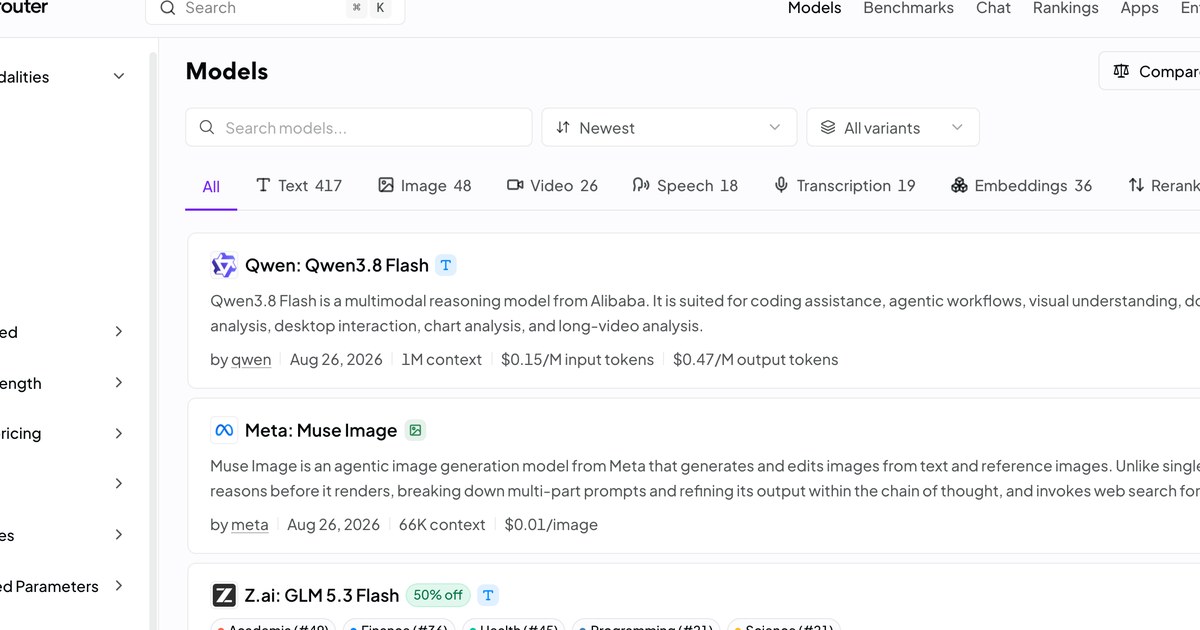Screen dimensions: 1200x630
Task: Expand the sidebar section ending in 'ricing'
Action: click(119, 433)
